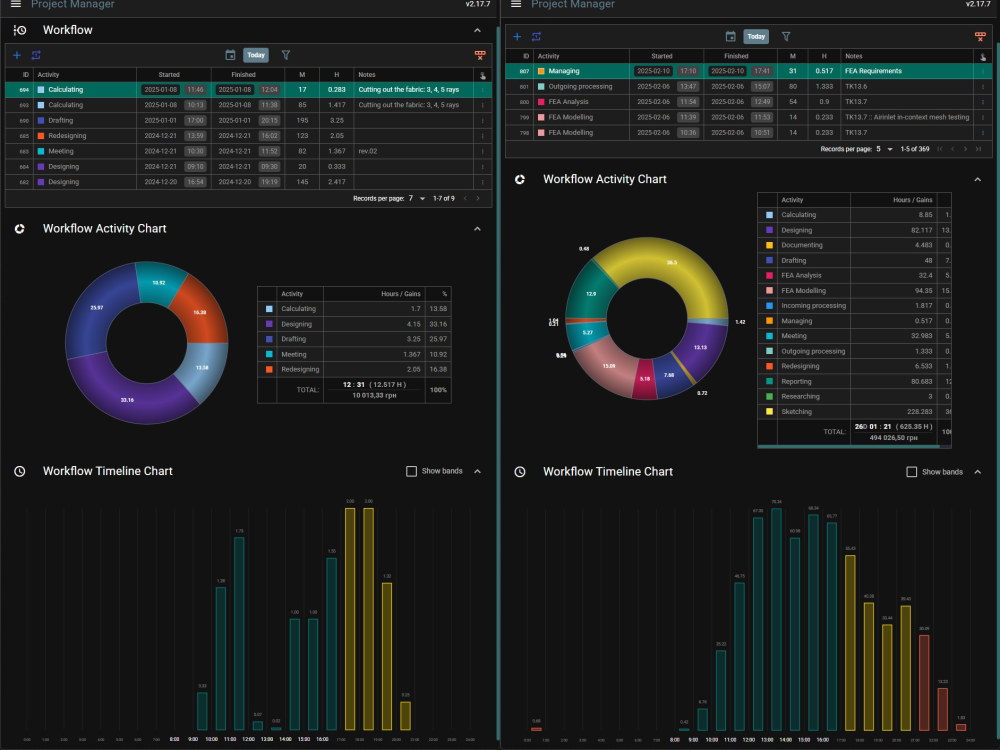Image resolution: width=1000 pixels, height=750 pixels.
Task: Enable Show bands in left timeline
Action: pyautogui.click(x=411, y=471)
